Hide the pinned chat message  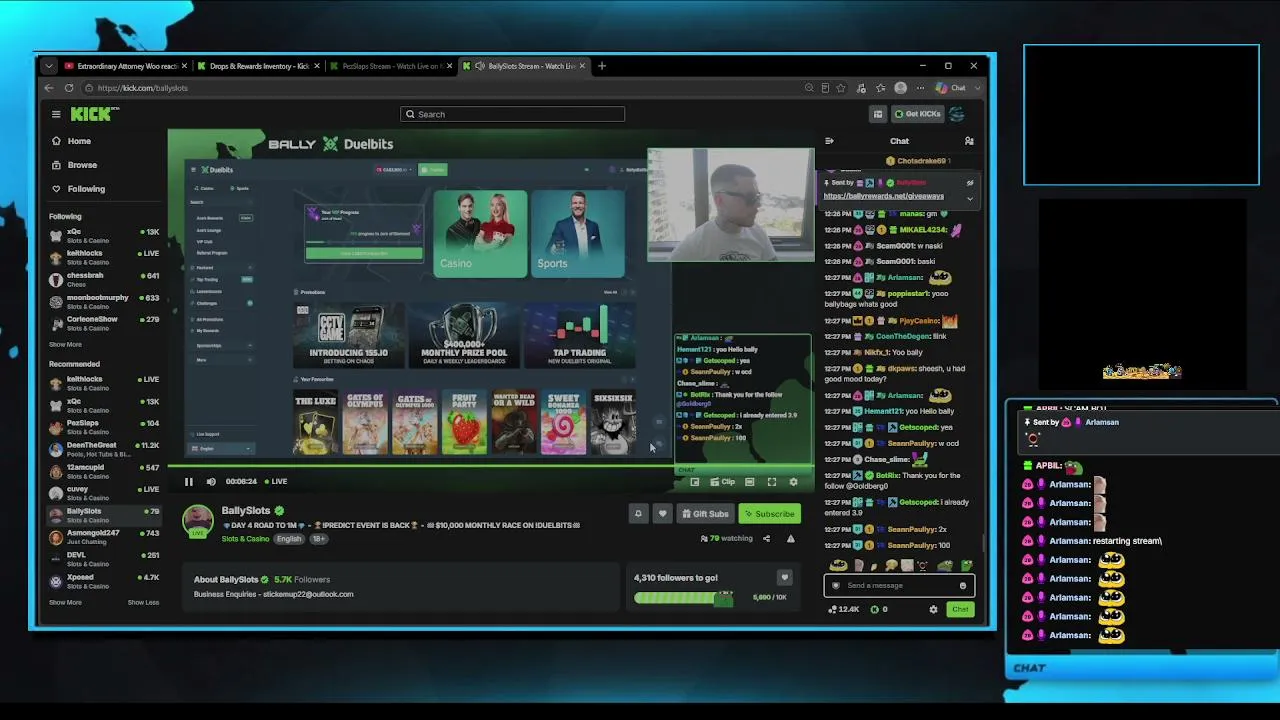(970, 183)
